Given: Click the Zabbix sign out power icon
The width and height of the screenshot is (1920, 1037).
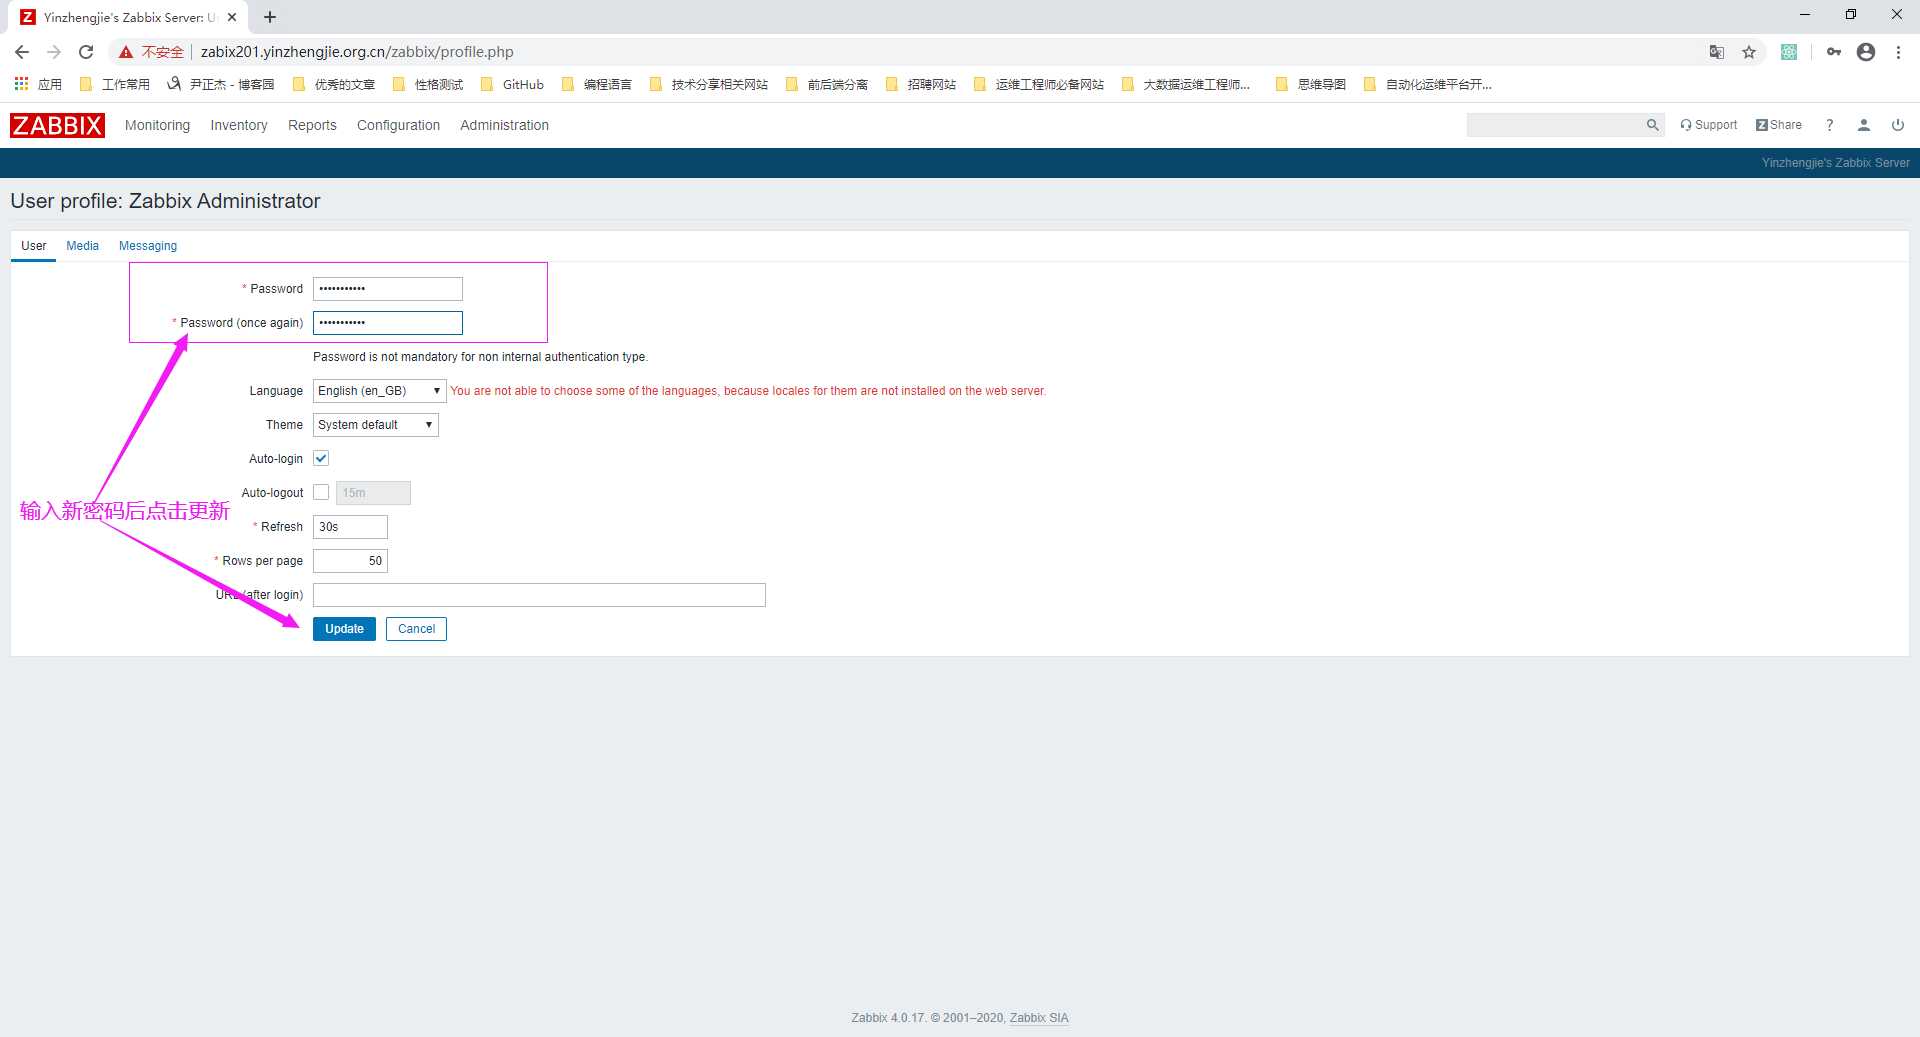Looking at the screenshot, I should click(1897, 125).
